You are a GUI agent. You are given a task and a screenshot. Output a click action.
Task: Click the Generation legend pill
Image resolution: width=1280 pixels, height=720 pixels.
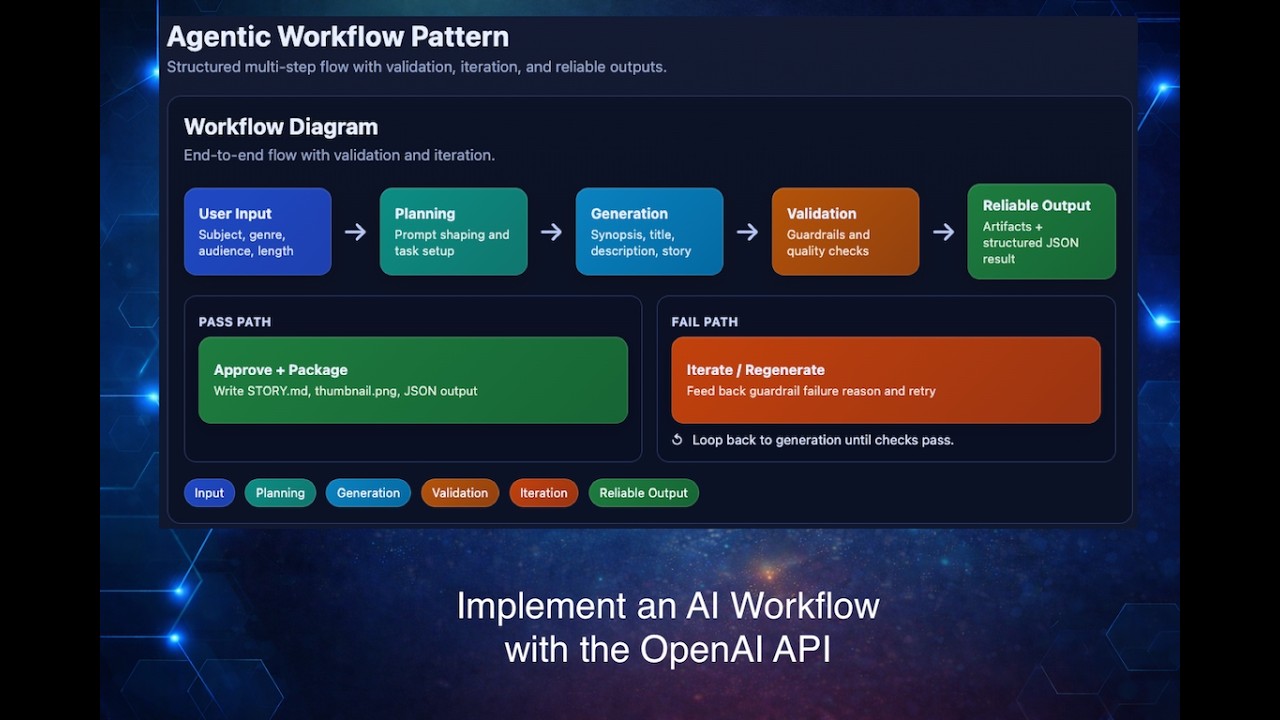coord(368,493)
